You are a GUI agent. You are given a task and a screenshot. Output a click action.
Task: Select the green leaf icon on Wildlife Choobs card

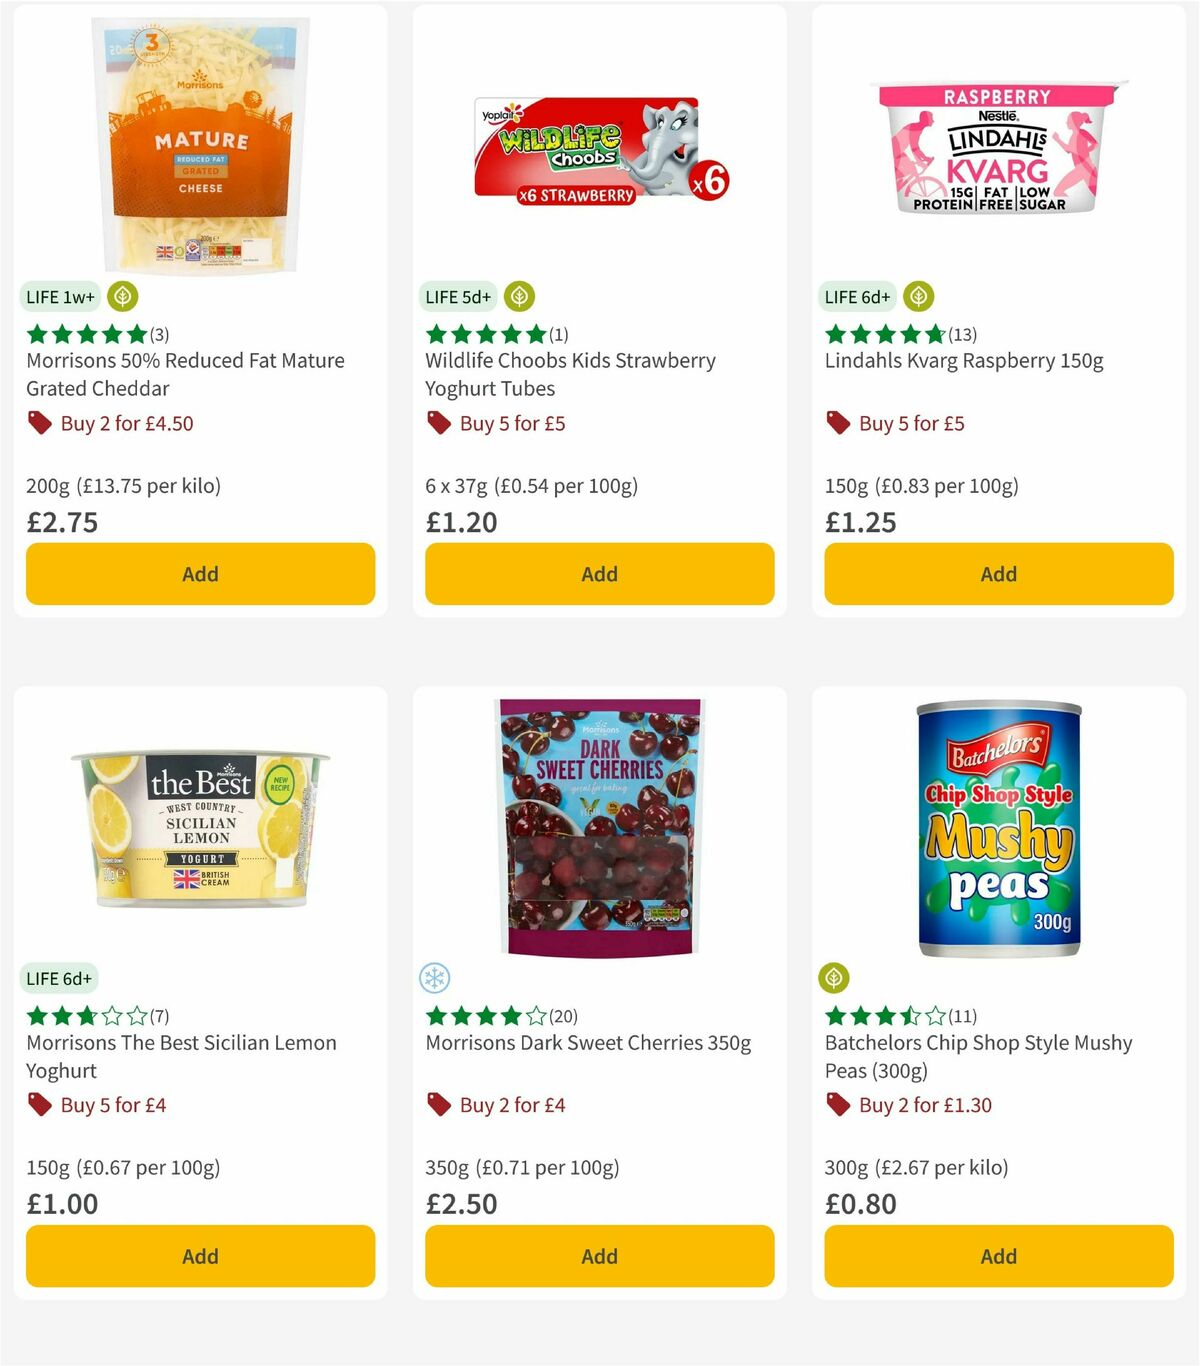pos(518,296)
